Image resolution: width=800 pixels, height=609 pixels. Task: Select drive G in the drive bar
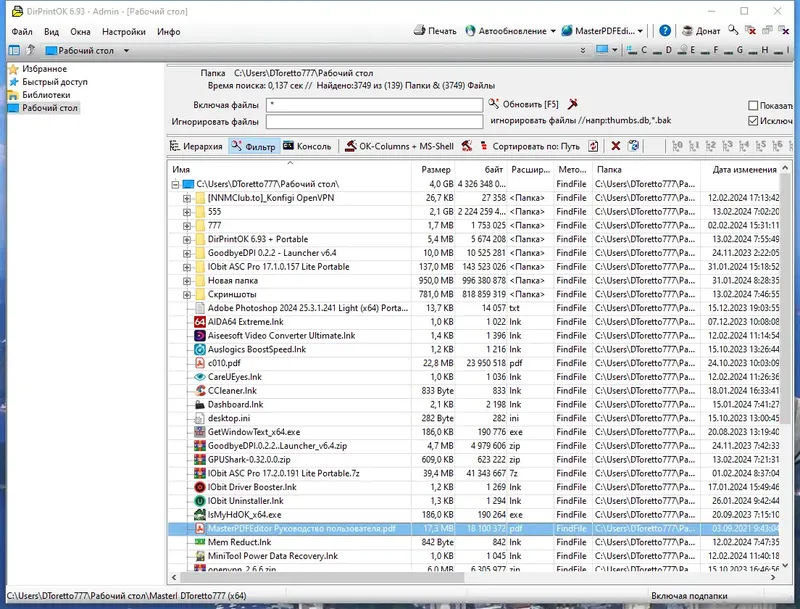(734, 50)
